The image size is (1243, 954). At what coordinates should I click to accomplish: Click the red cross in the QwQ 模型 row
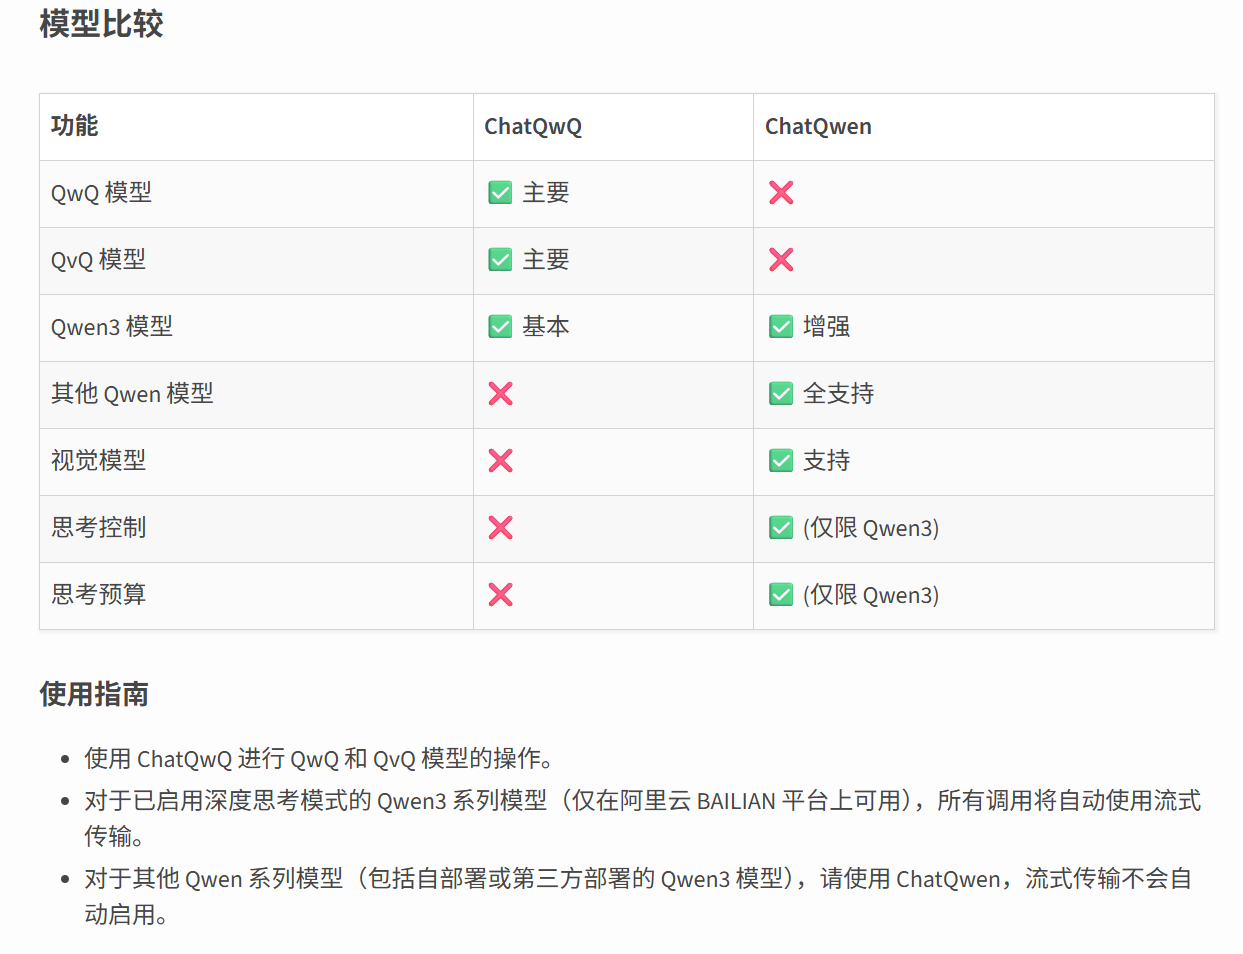click(781, 193)
